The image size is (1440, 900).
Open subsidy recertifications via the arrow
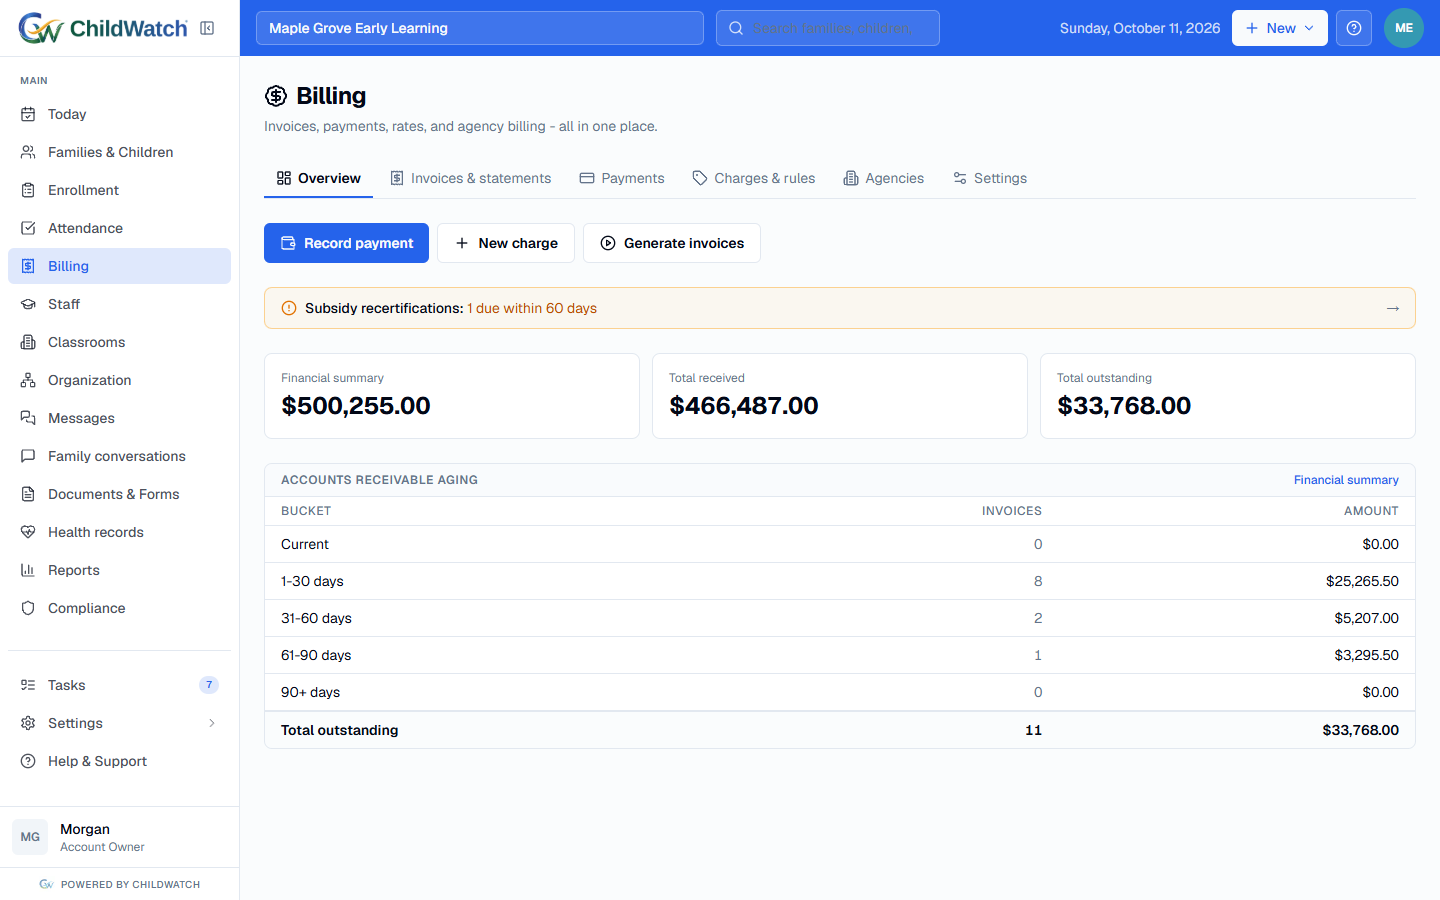point(1393,308)
